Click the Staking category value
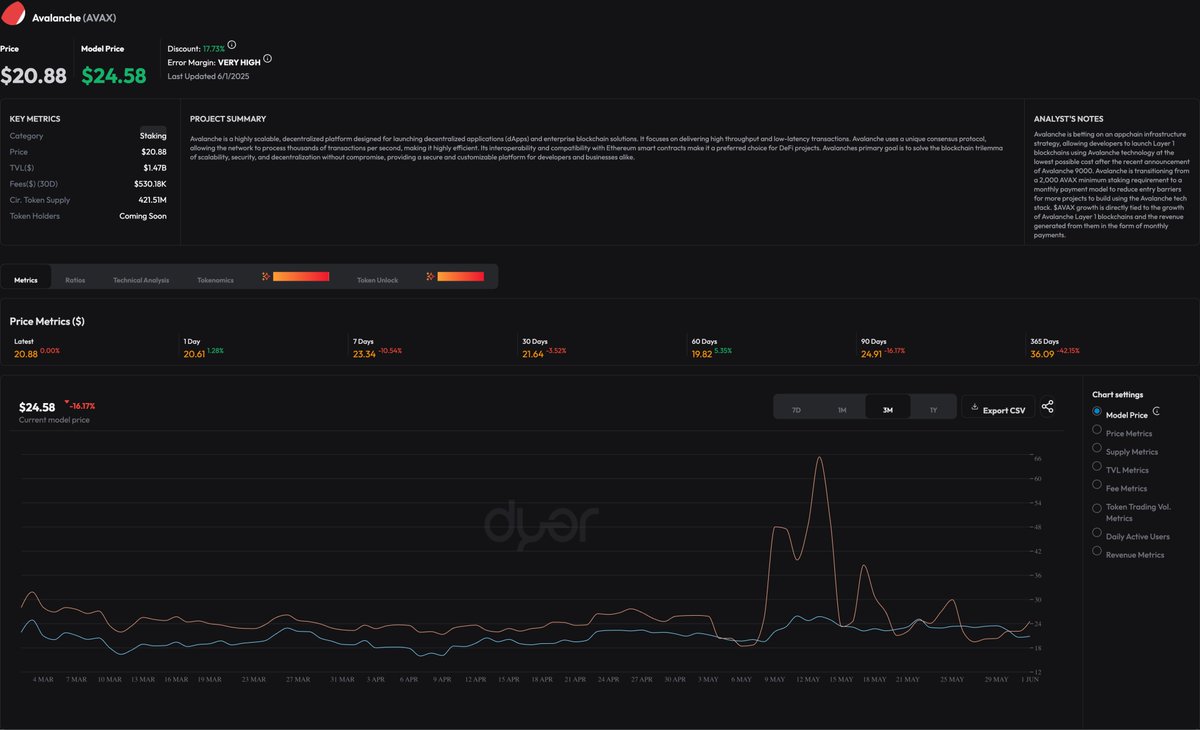 [153, 136]
